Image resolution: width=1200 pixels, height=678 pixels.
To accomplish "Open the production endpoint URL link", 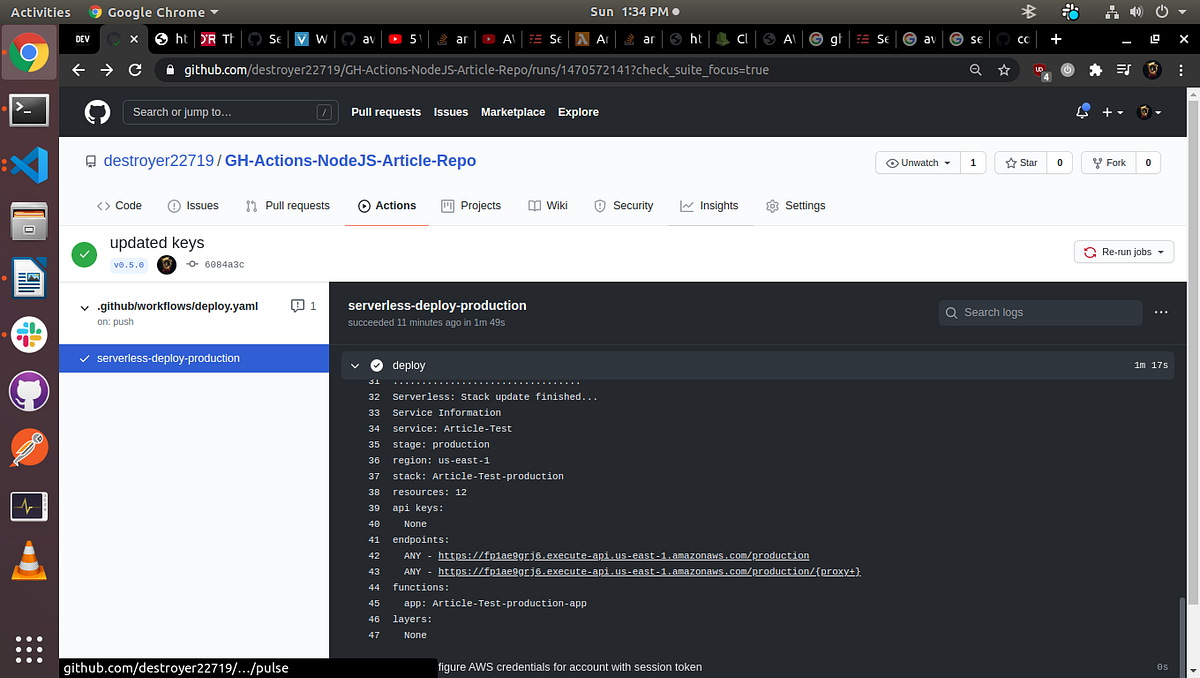I will pos(623,555).
